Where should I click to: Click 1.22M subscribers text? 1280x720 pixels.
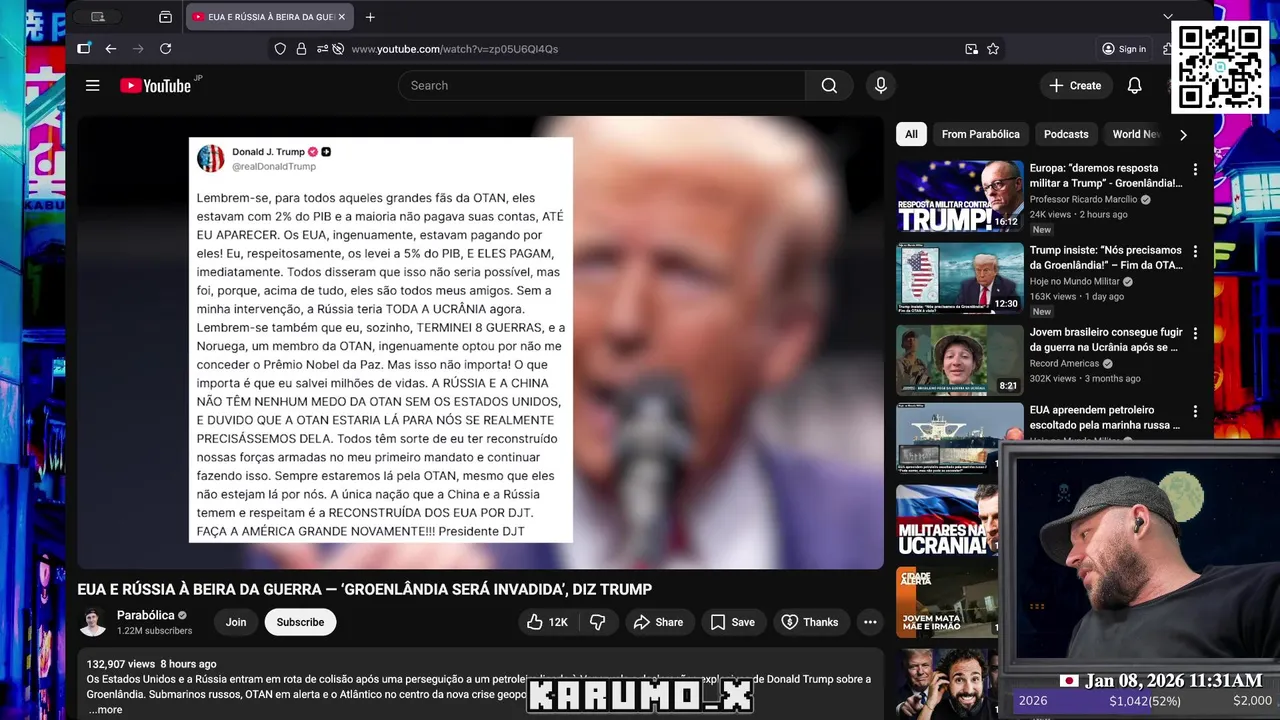pos(155,631)
